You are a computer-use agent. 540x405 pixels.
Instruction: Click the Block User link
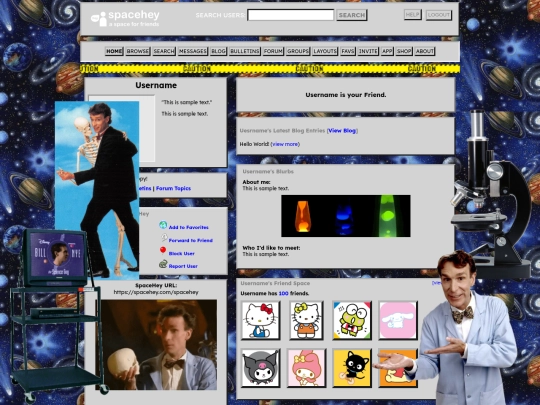(x=181, y=253)
